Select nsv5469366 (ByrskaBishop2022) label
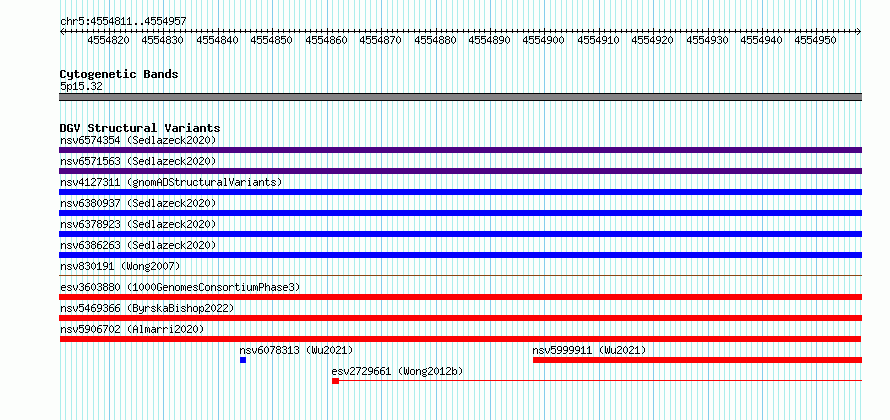This screenshot has height=420, width=890. [x=147, y=308]
